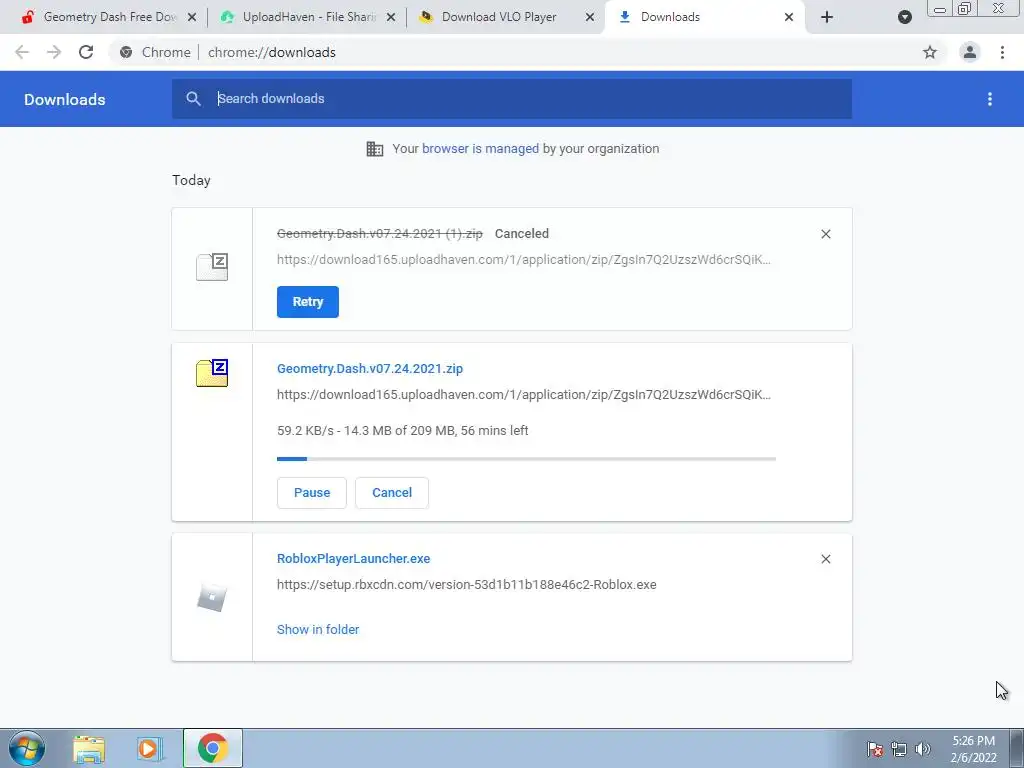Image resolution: width=1024 pixels, height=768 pixels.
Task: Open Windows Explorer from the taskbar
Action: pyautogui.click(x=89, y=749)
